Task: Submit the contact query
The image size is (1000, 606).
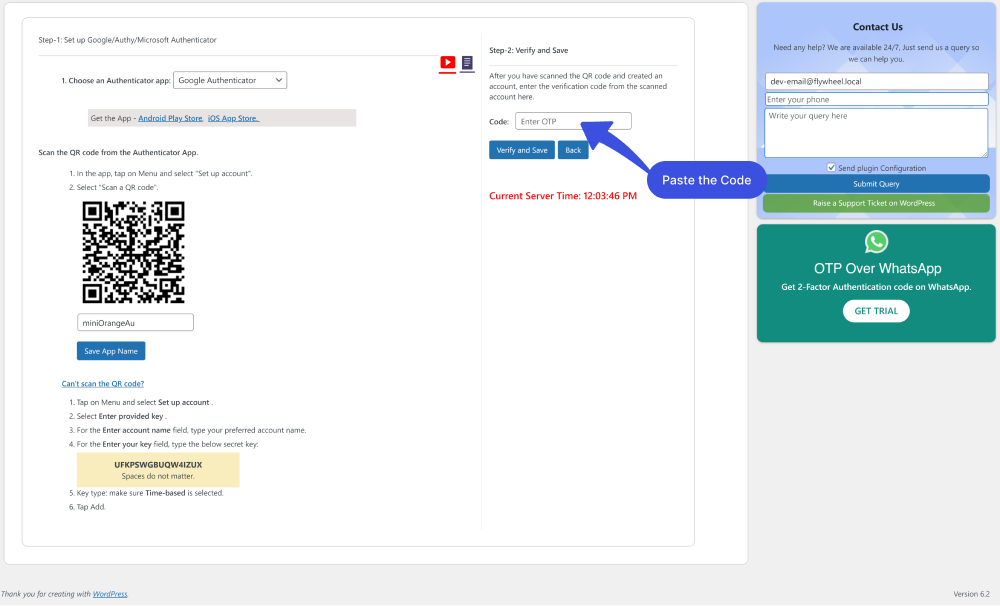Action: pyautogui.click(x=876, y=184)
